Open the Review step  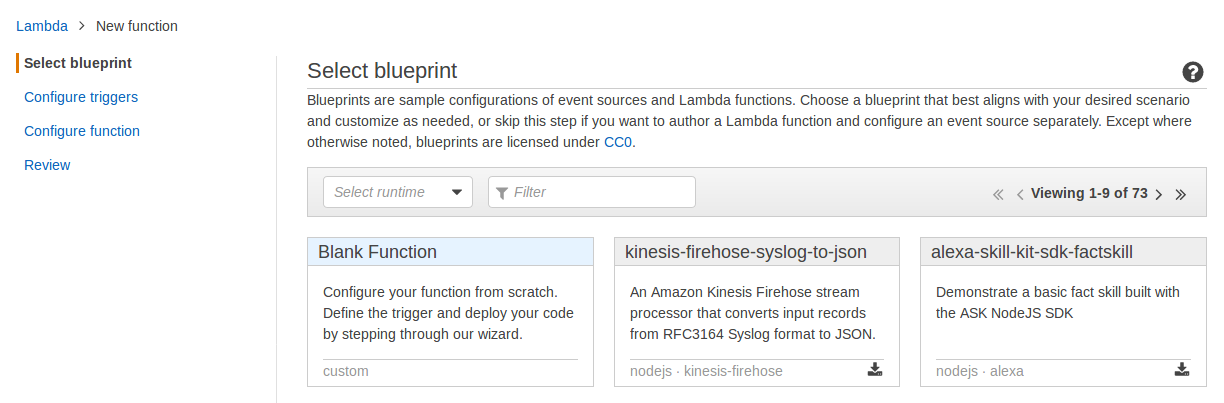click(x=47, y=165)
